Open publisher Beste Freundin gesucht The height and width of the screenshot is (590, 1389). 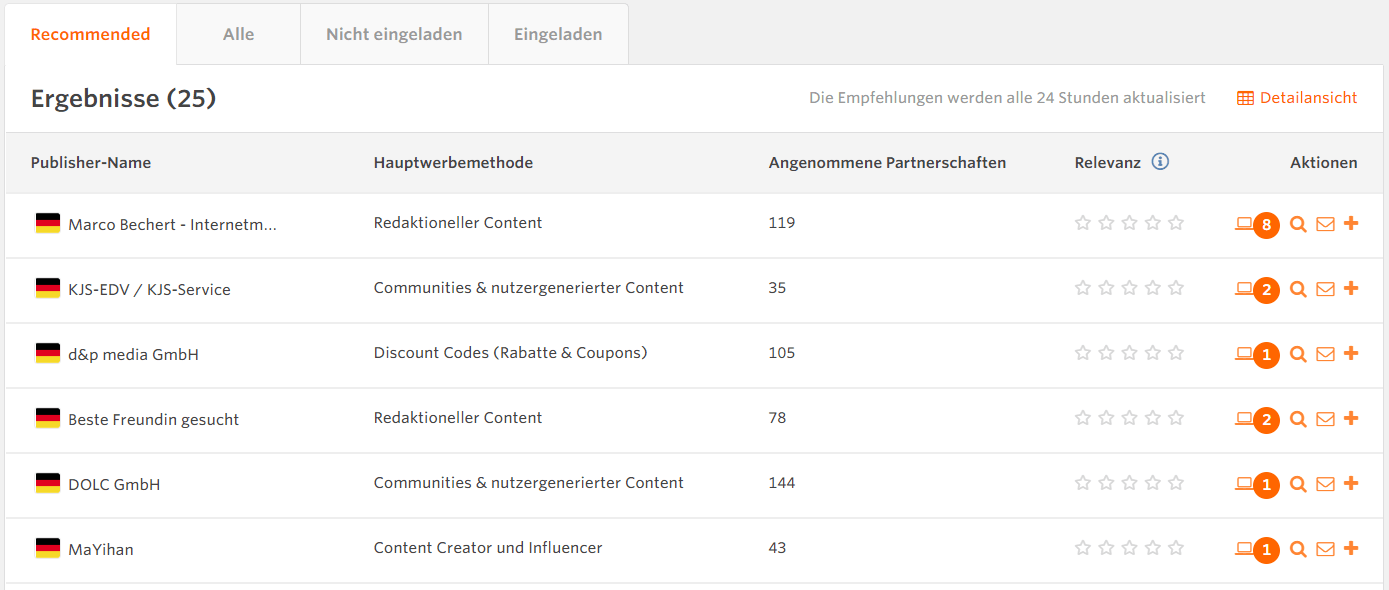tap(153, 420)
